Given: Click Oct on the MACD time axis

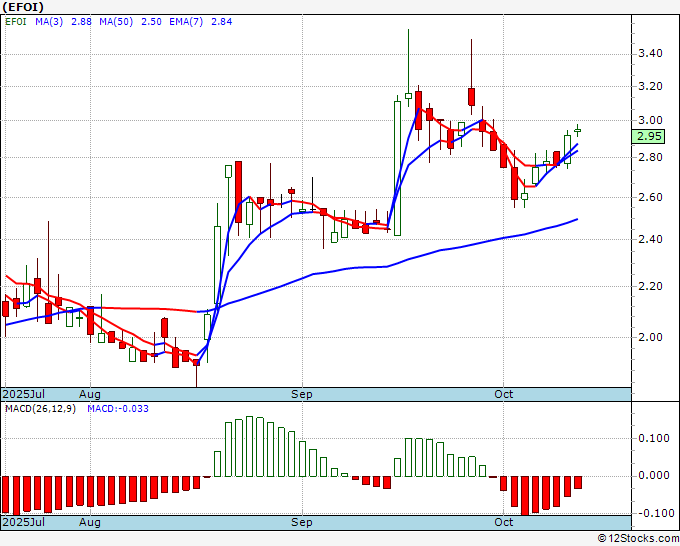Looking at the screenshot, I should pos(503,522).
